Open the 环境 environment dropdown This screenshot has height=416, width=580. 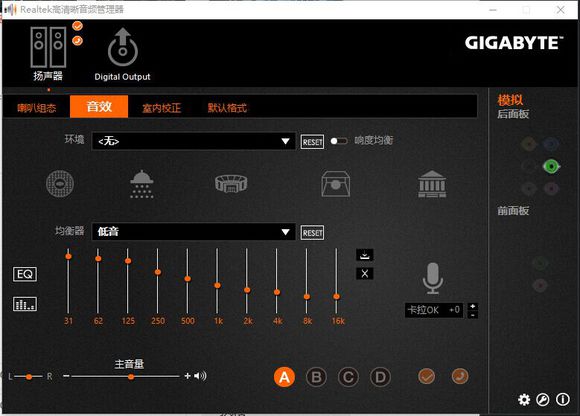[x=193, y=141]
